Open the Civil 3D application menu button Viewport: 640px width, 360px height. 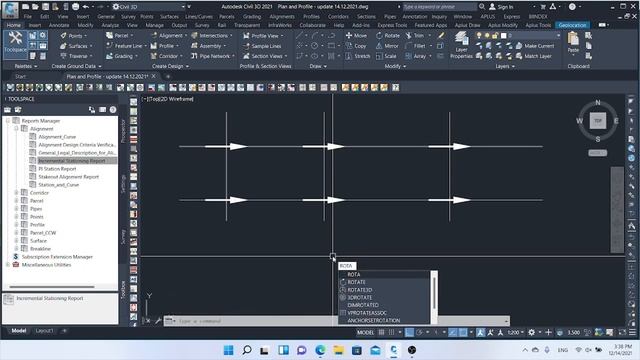pyautogui.click(x=9, y=9)
